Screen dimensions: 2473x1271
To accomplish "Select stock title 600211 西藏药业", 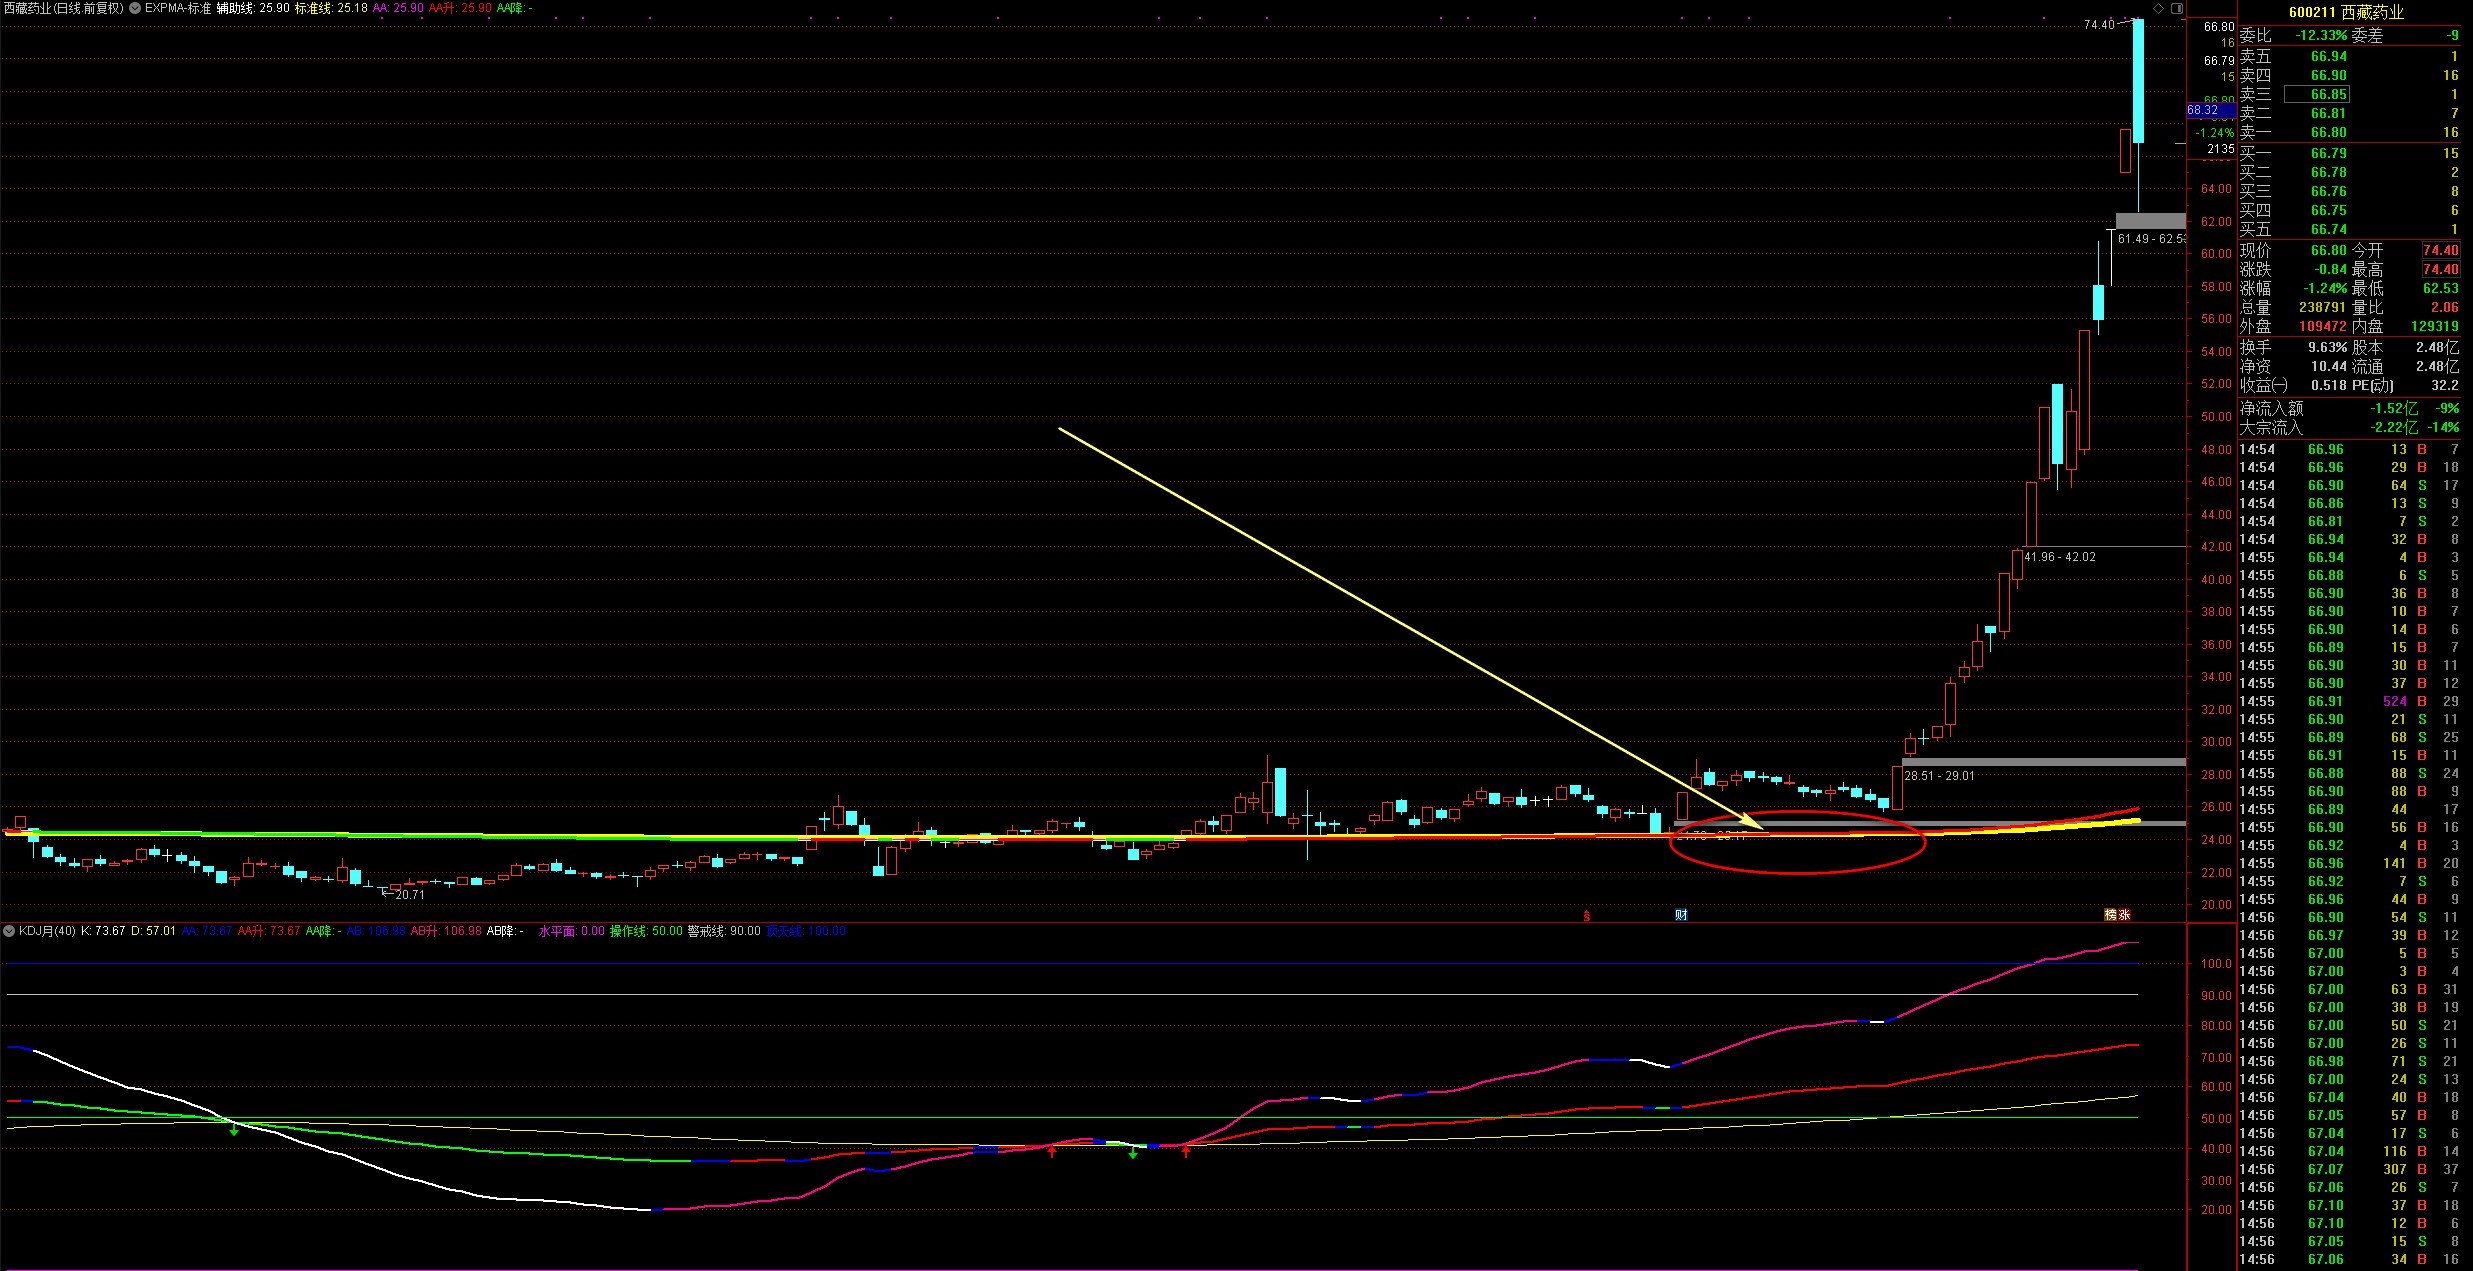I will (2346, 12).
